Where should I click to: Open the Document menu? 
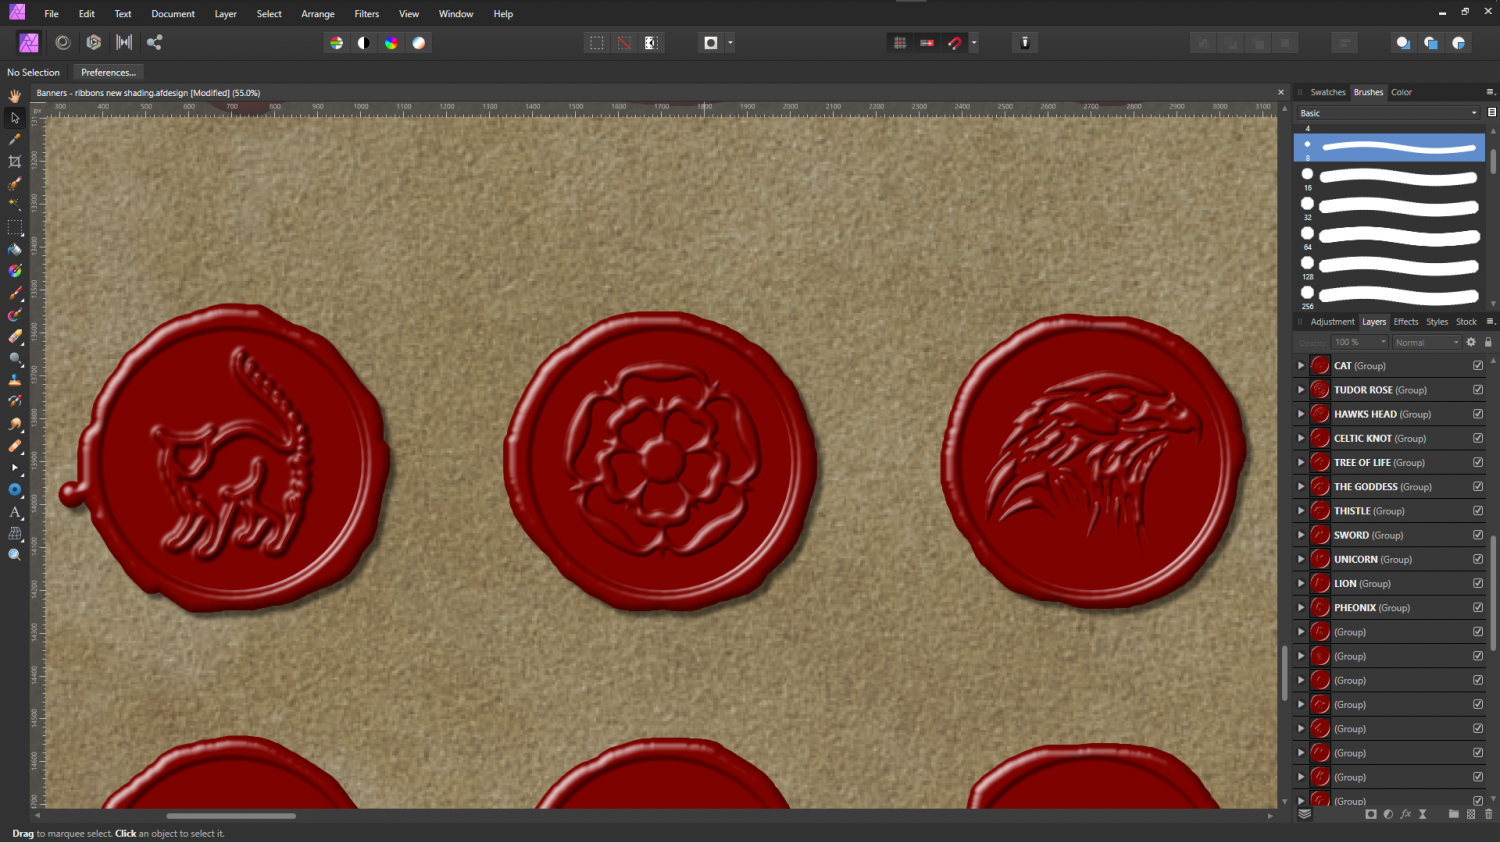[173, 14]
